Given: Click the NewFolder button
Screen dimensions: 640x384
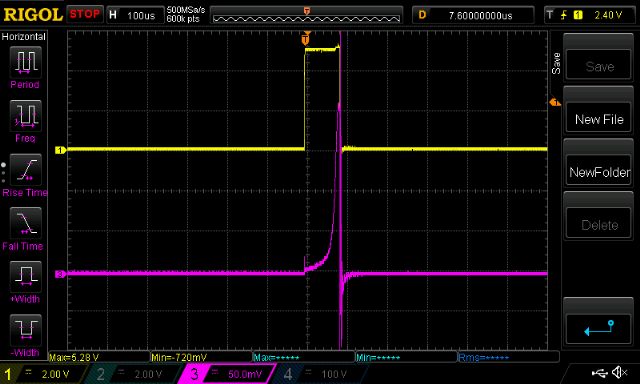Looking at the screenshot, I should [598, 172].
